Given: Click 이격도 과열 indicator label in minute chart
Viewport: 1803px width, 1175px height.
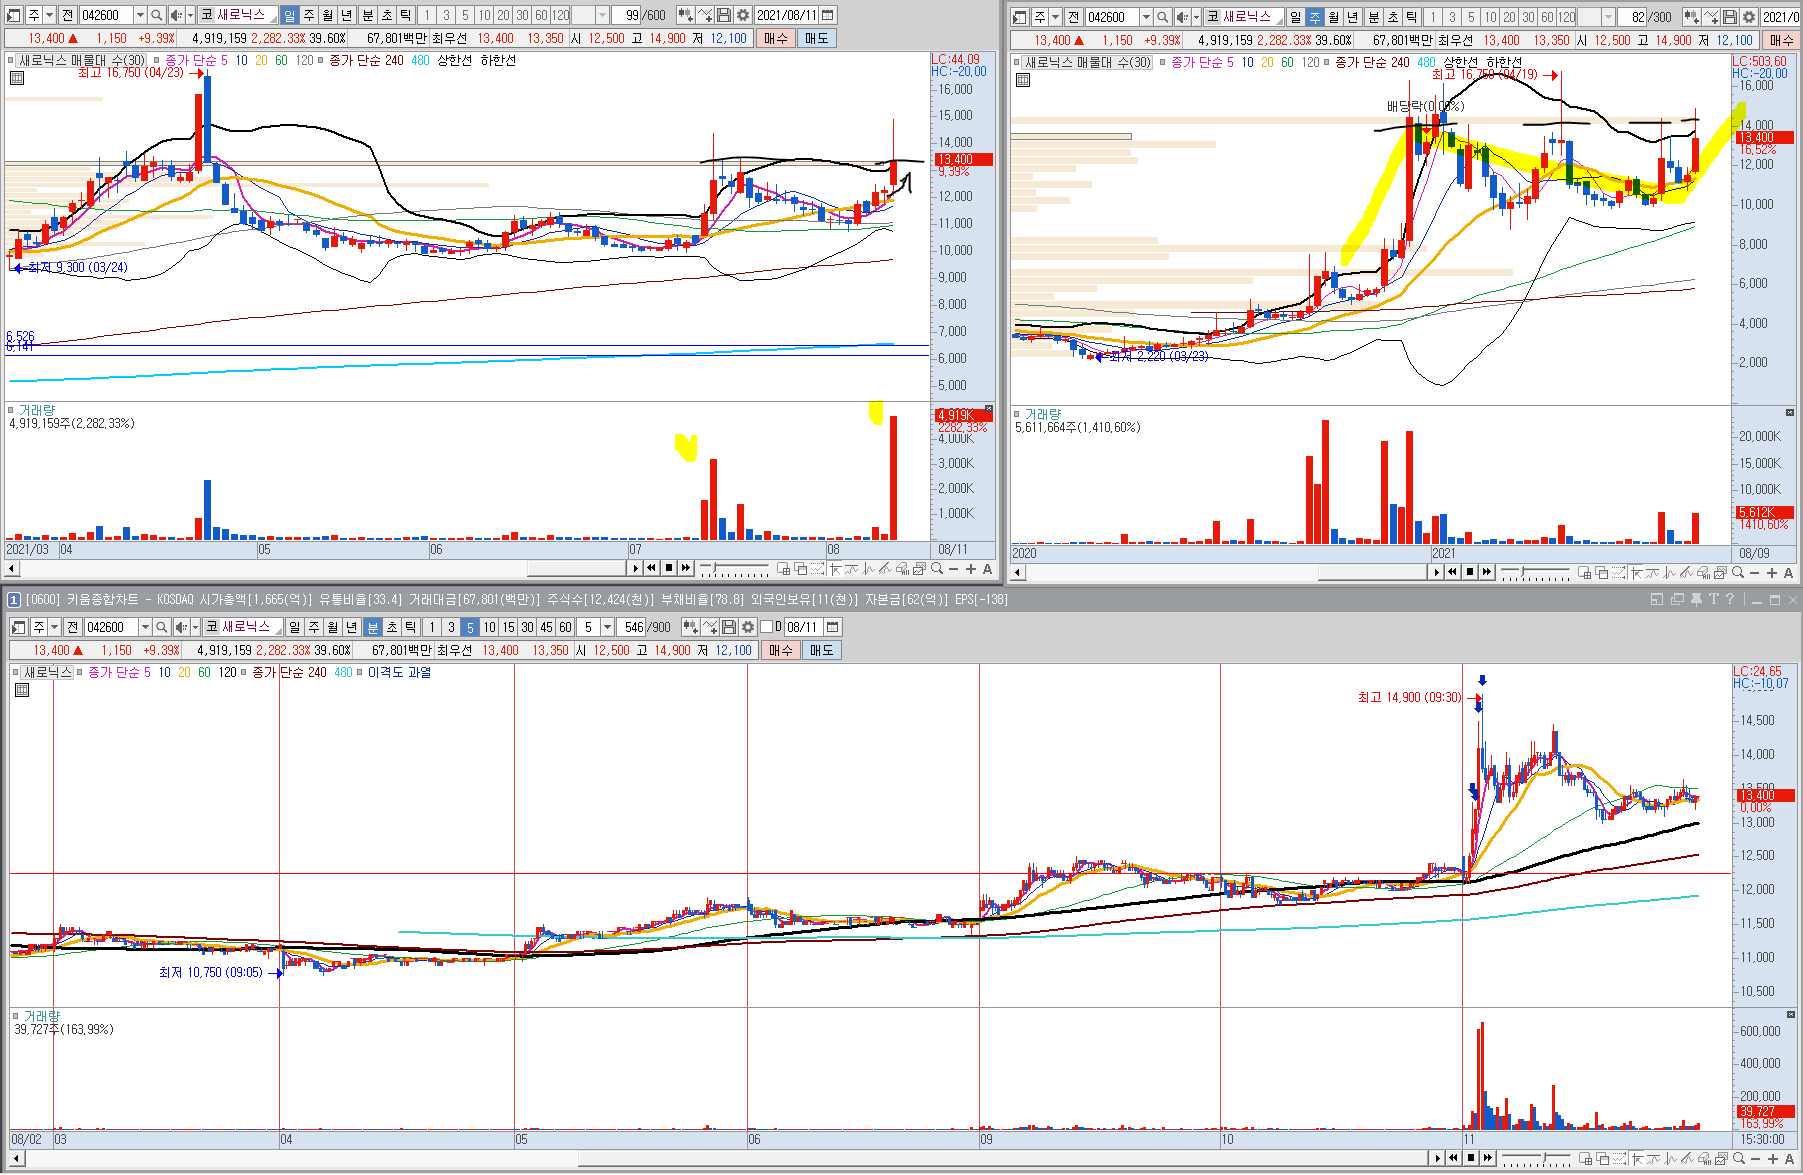Looking at the screenshot, I should (x=399, y=672).
